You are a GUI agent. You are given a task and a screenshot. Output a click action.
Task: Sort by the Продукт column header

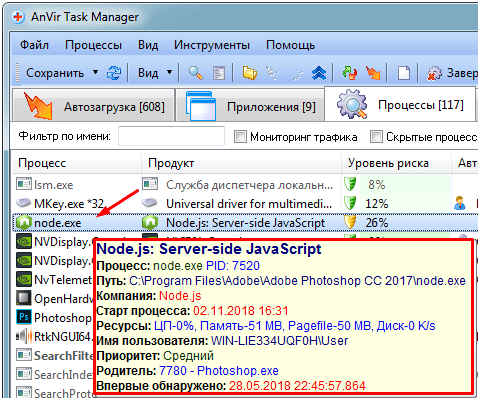click(242, 163)
